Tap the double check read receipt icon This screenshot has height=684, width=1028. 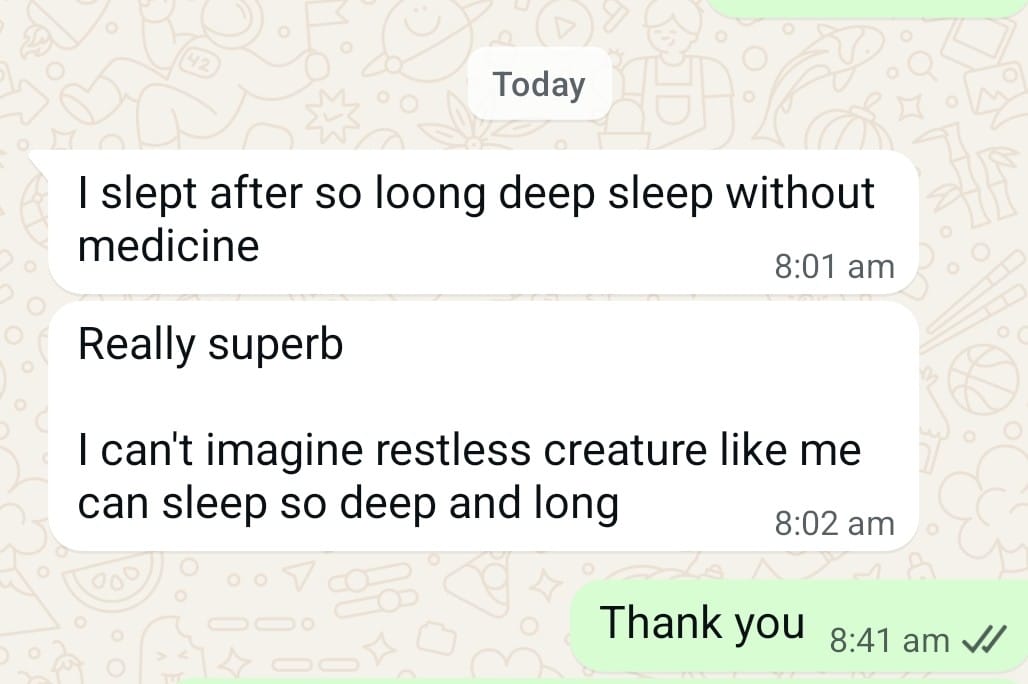983,639
